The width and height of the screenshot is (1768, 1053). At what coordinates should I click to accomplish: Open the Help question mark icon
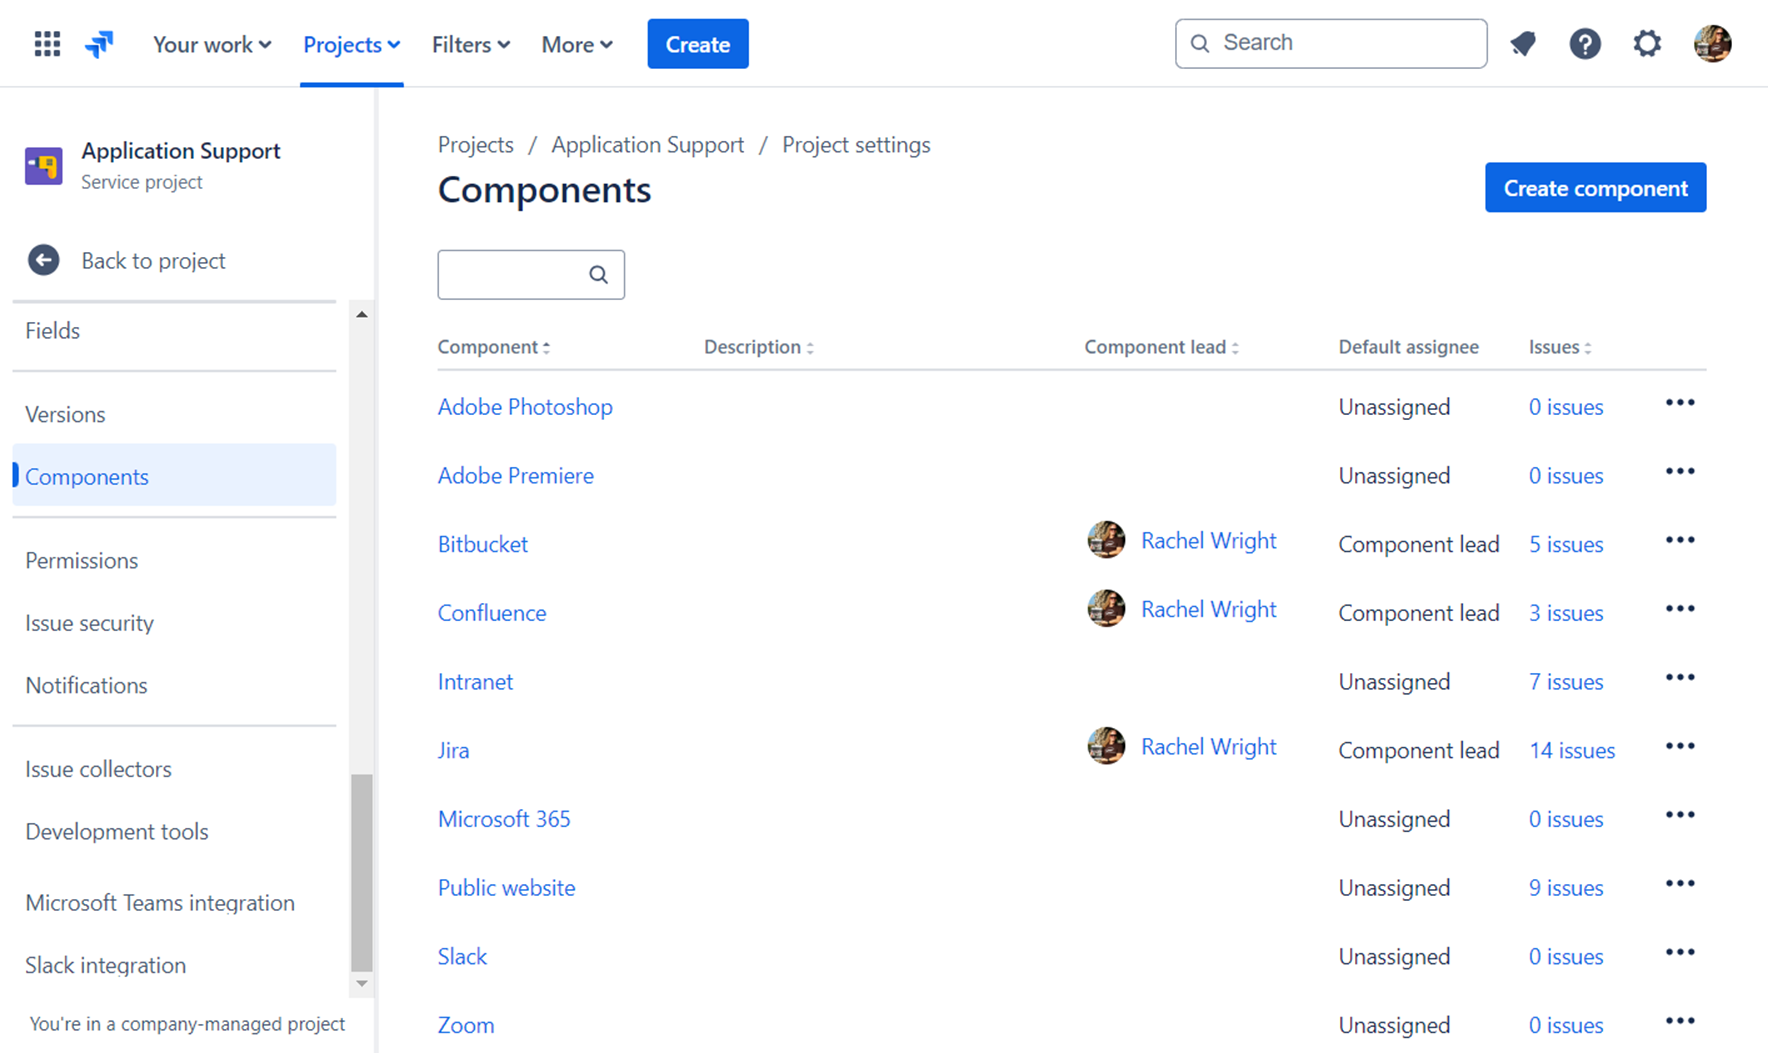tap(1585, 43)
